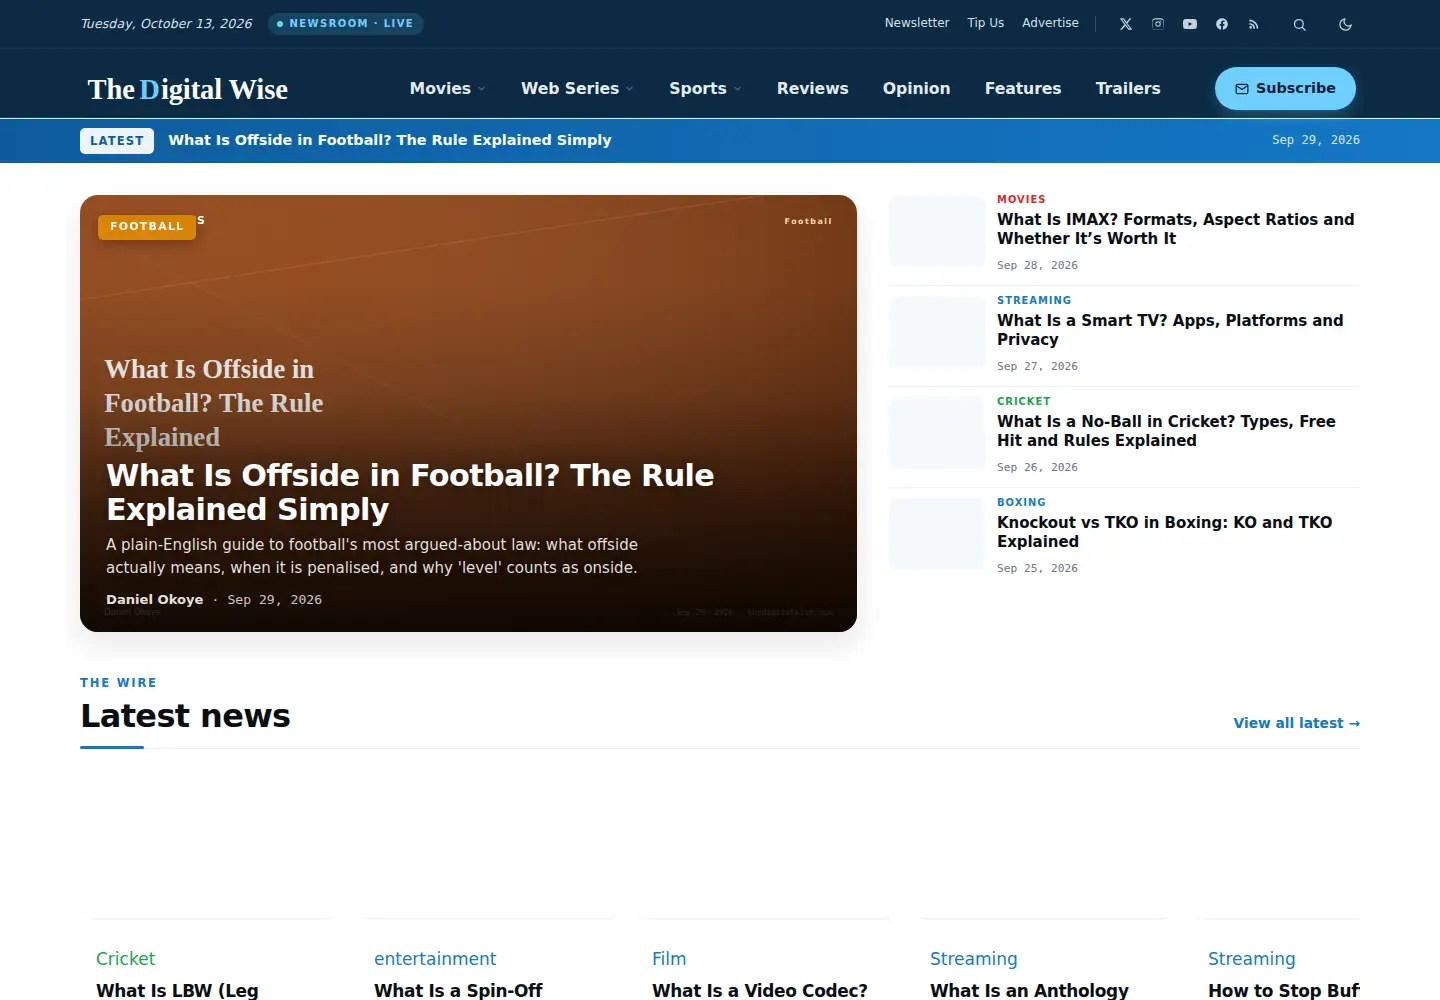Click the MOVIES category label
Image resolution: width=1440 pixels, height=1000 pixels.
pos(1021,199)
